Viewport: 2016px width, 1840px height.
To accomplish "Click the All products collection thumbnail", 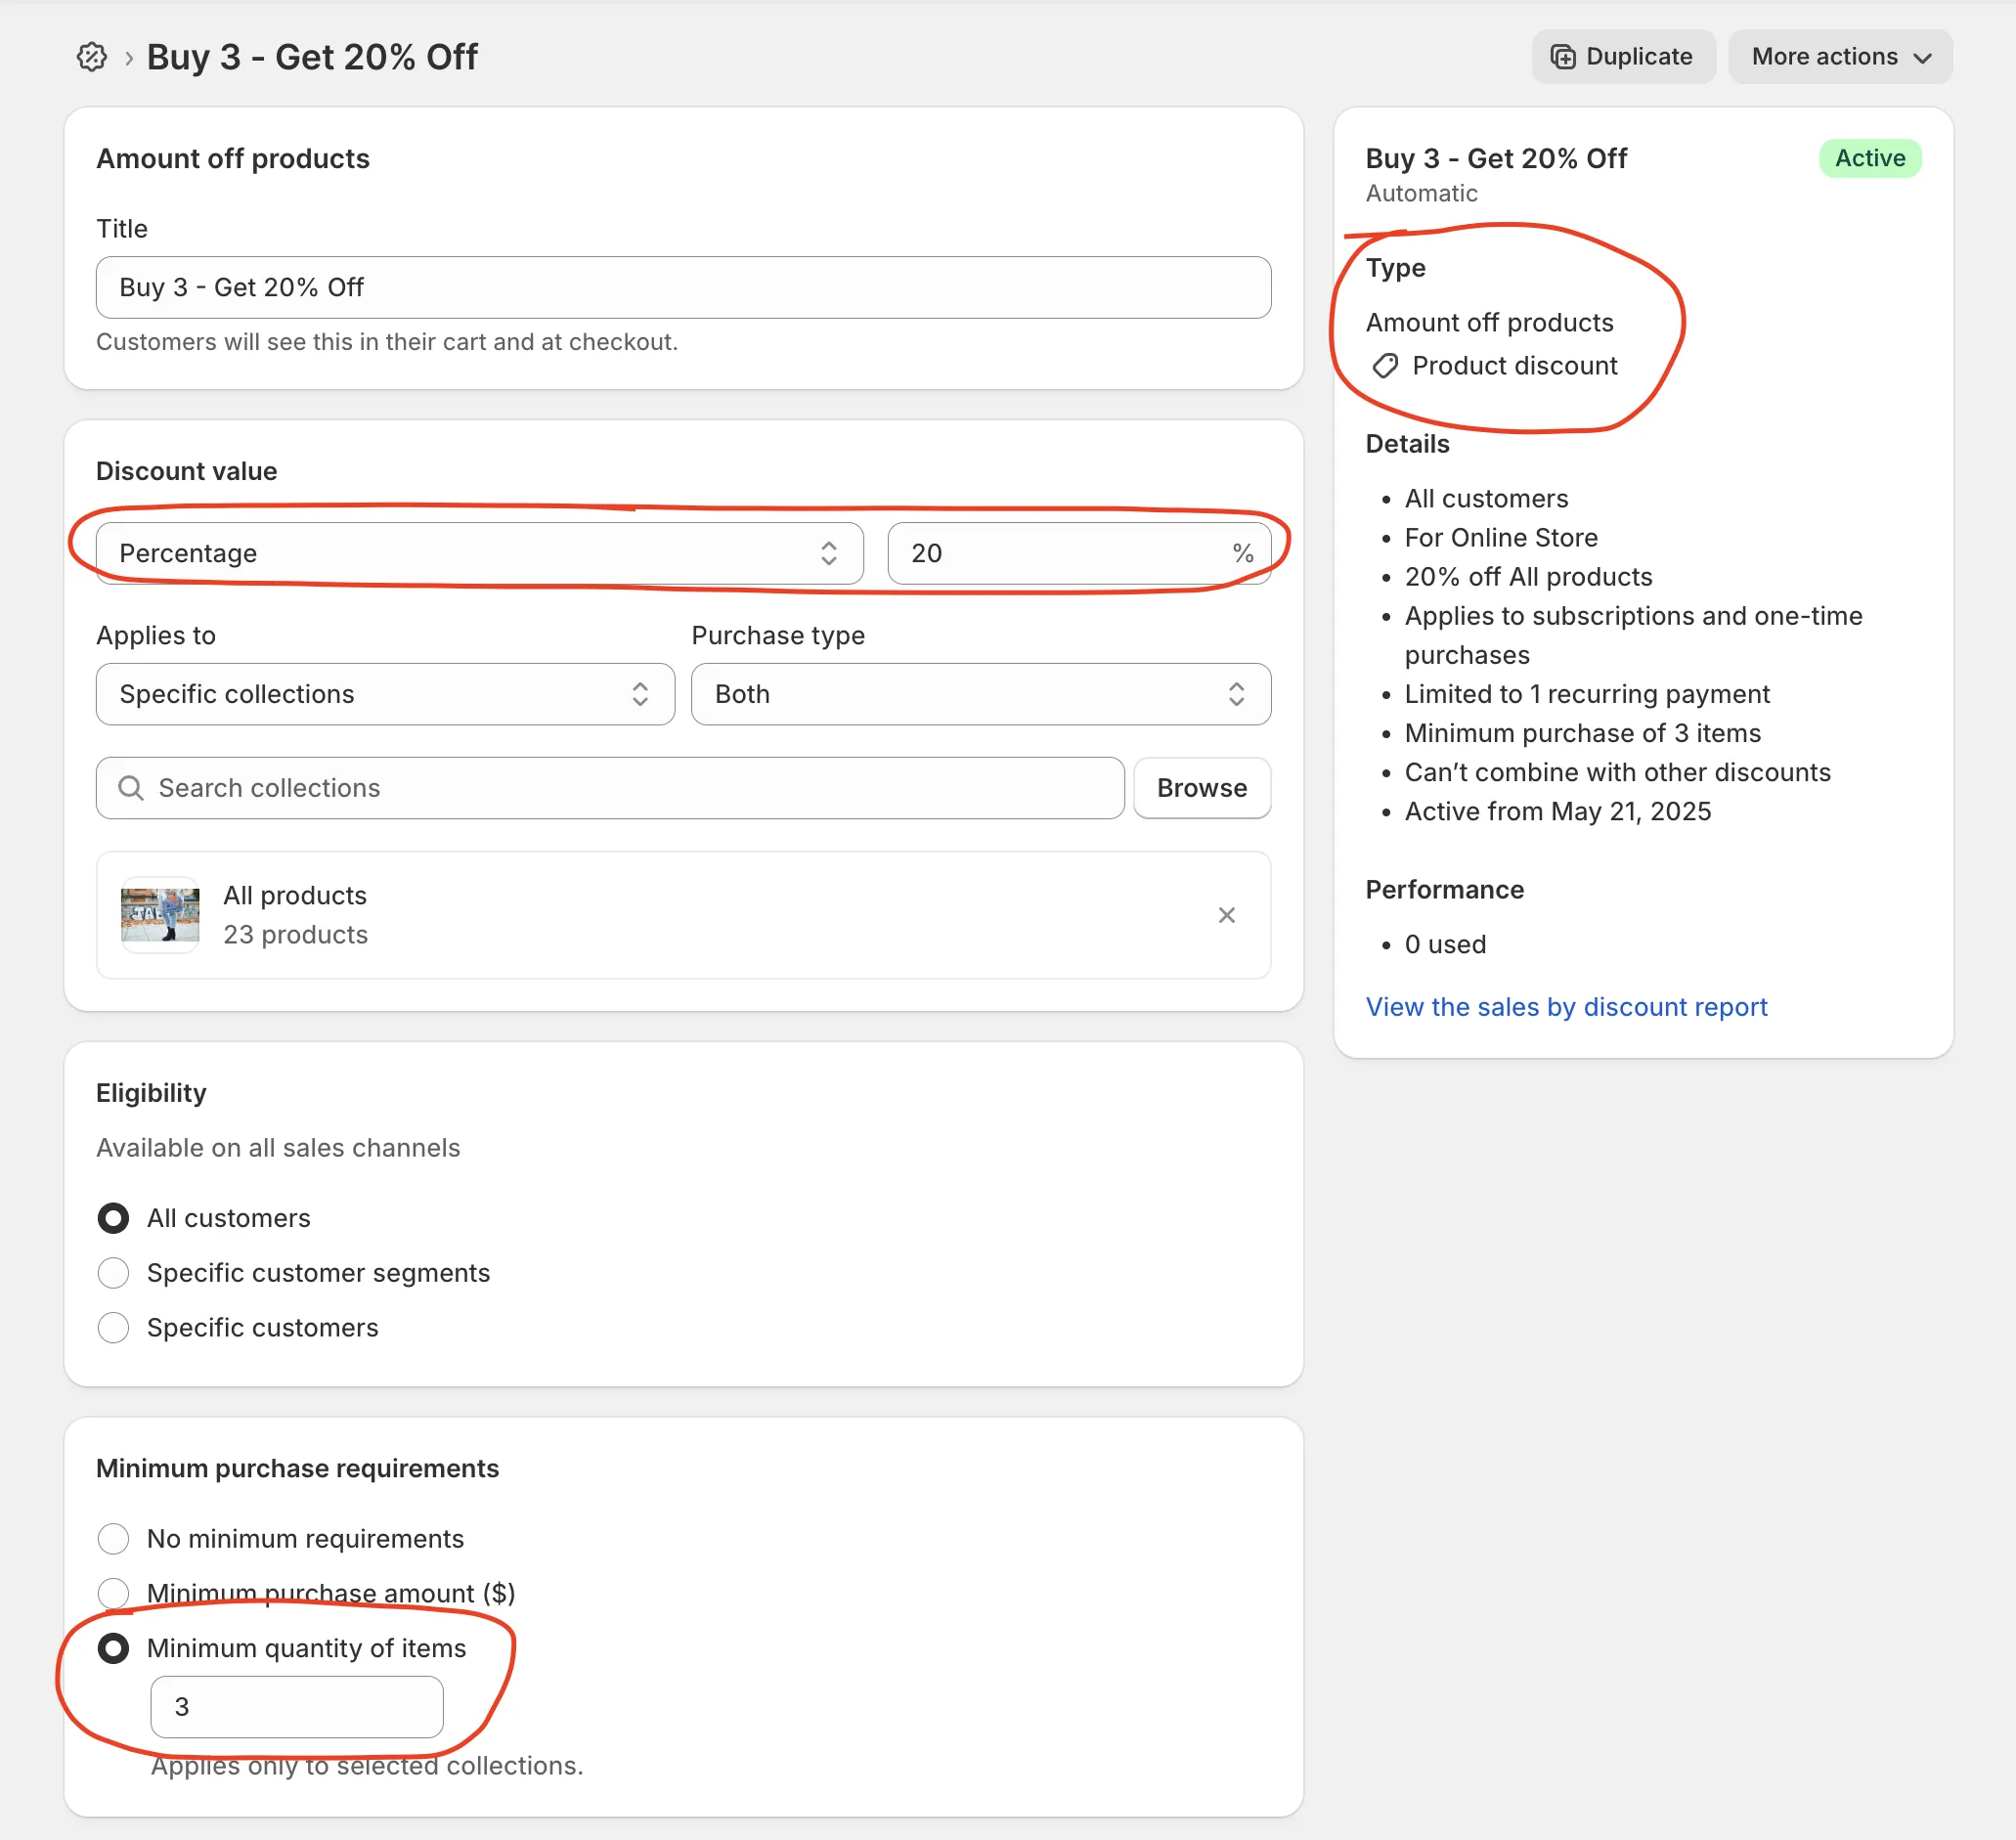I will pyautogui.click(x=160, y=915).
